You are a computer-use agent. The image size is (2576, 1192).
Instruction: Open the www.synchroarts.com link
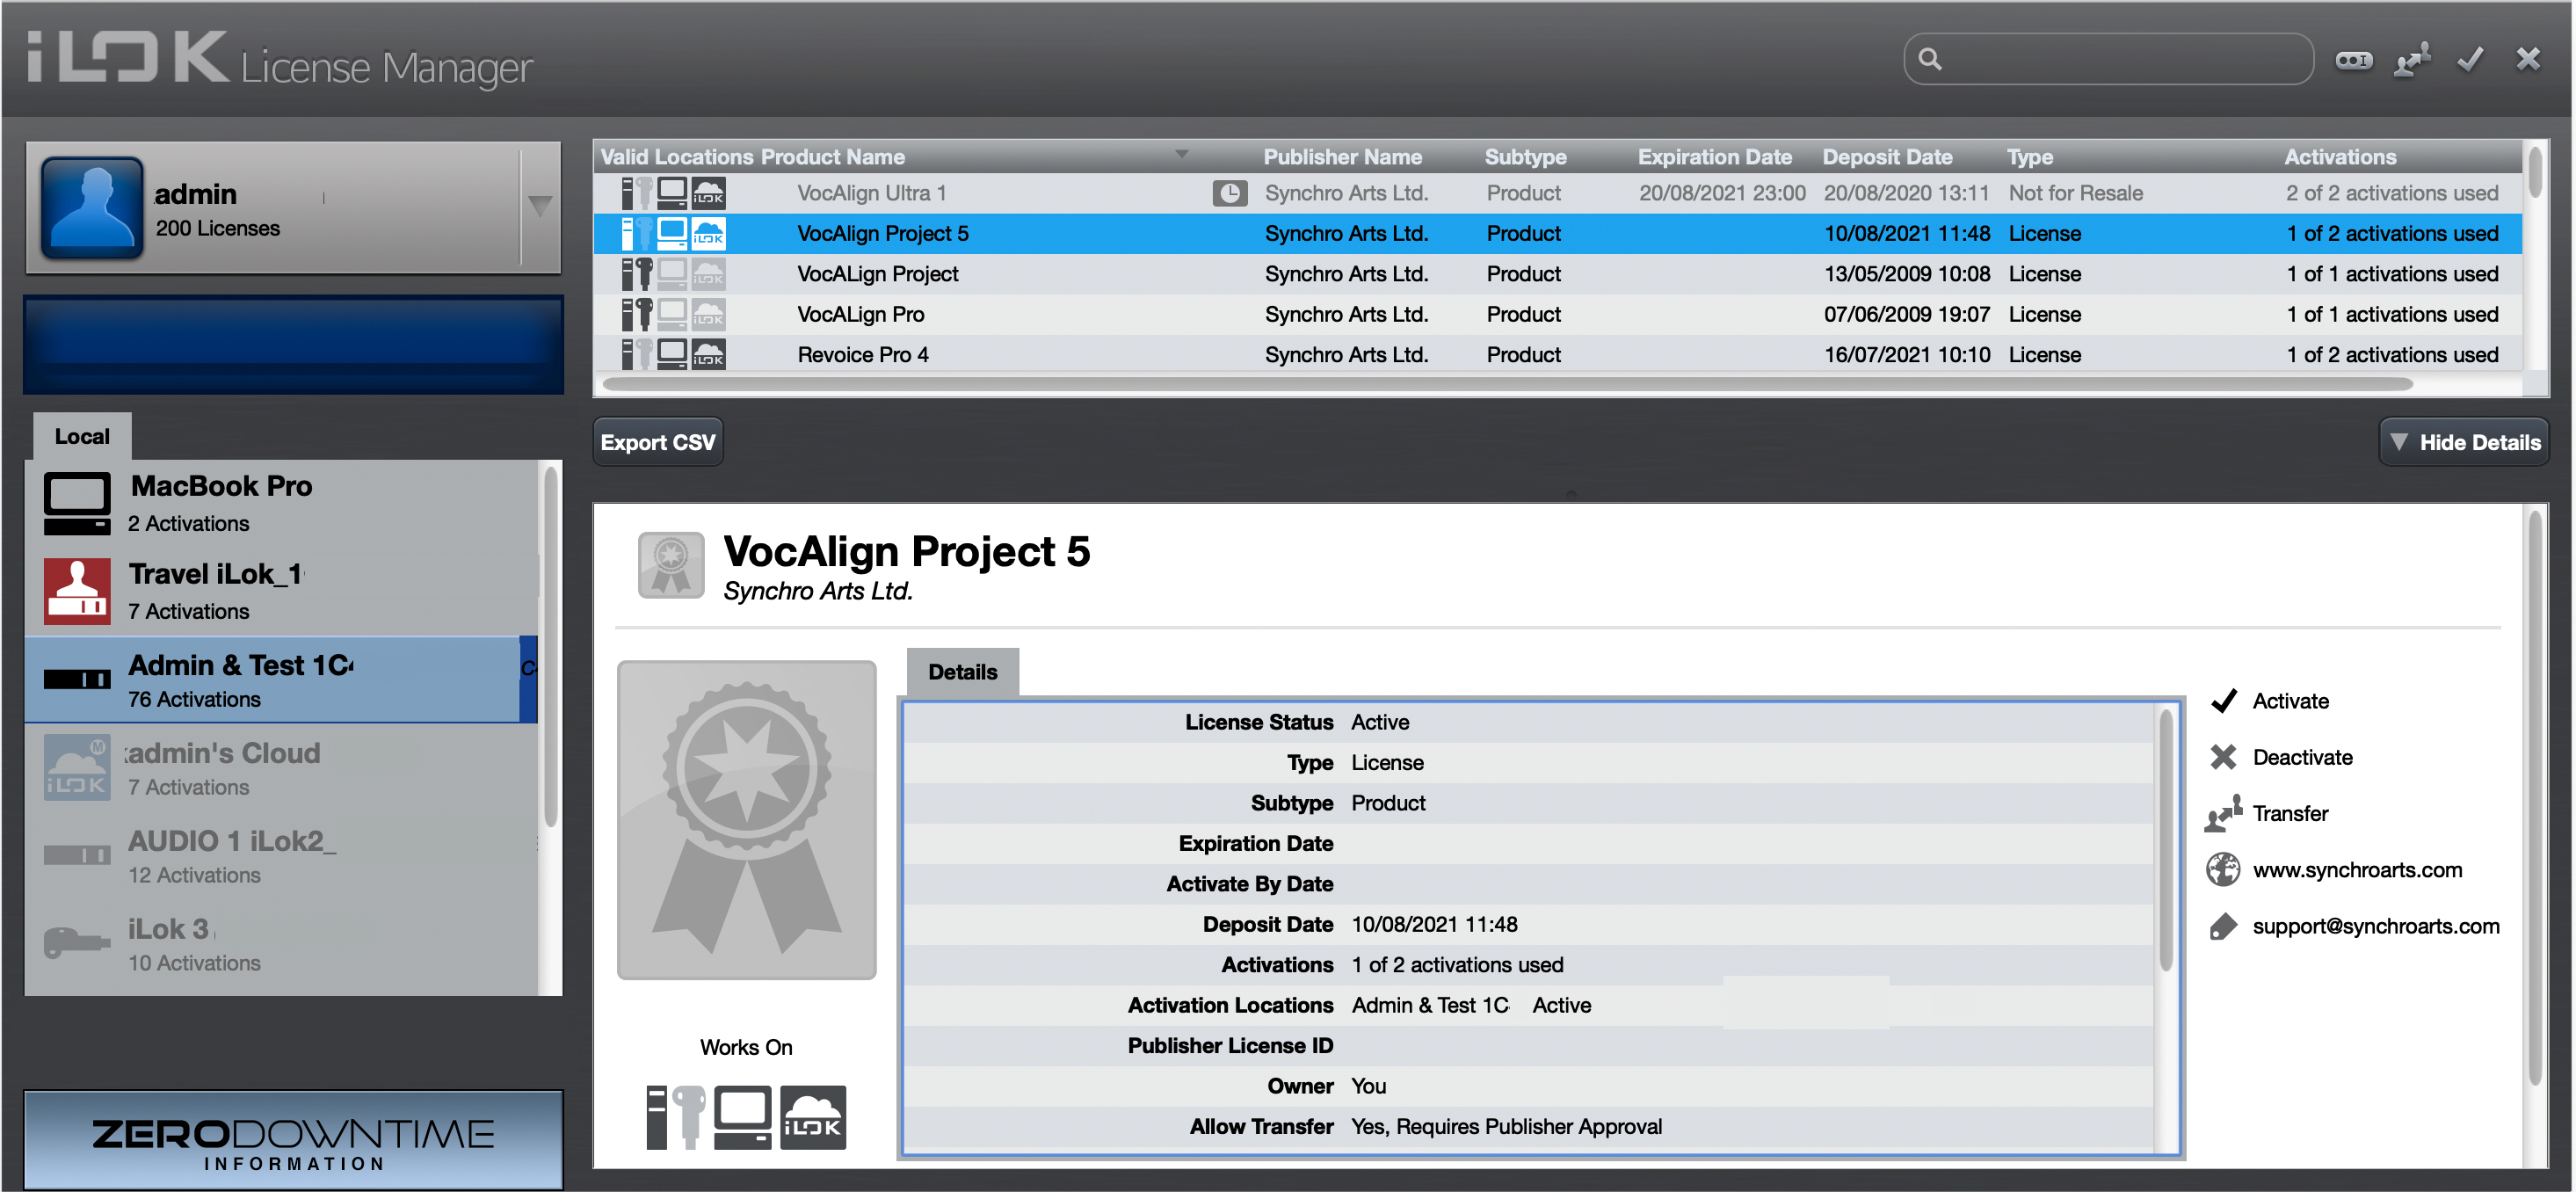[2356, 870]
